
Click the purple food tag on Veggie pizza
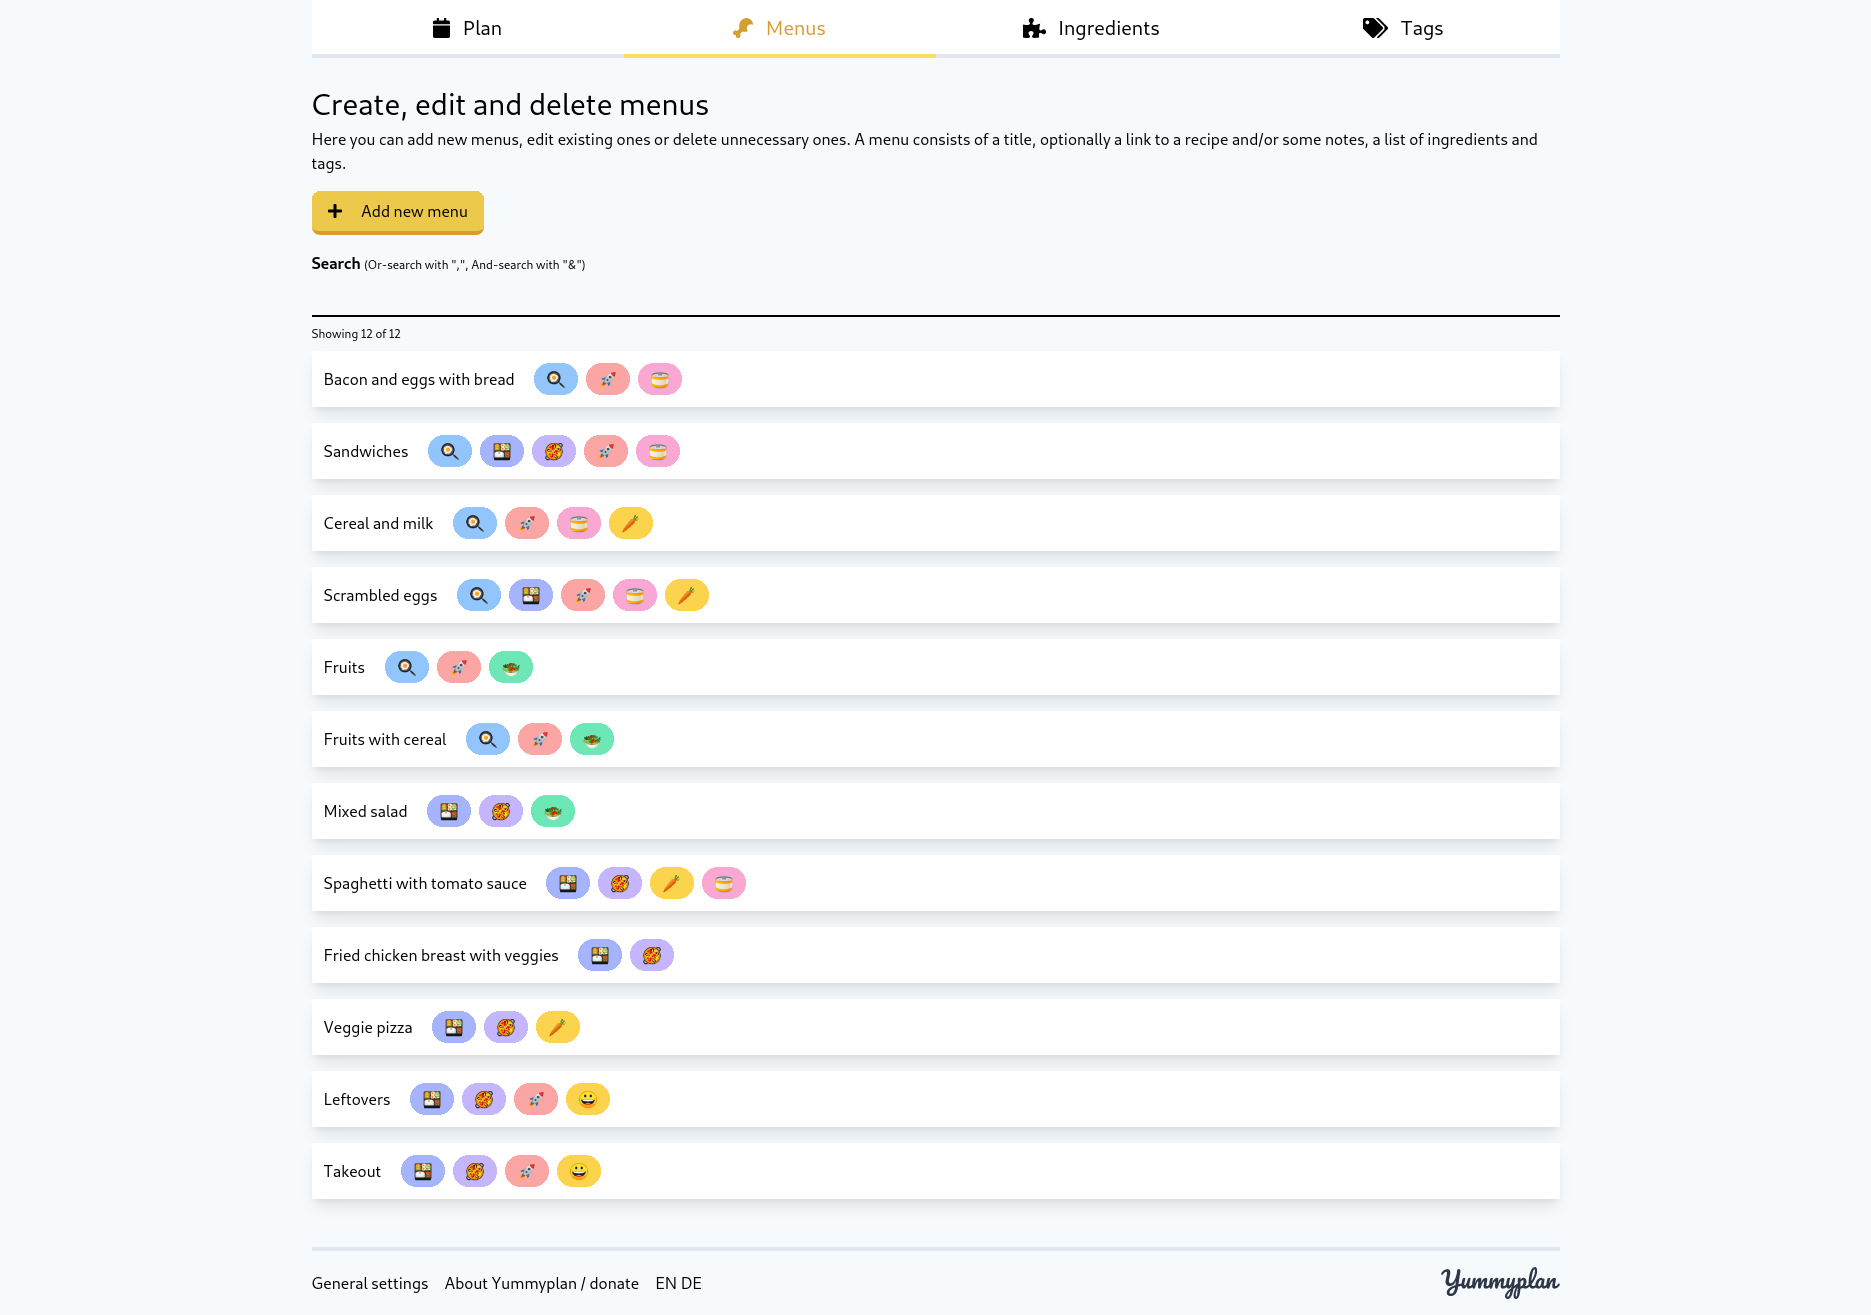[x=506, y=1027]
